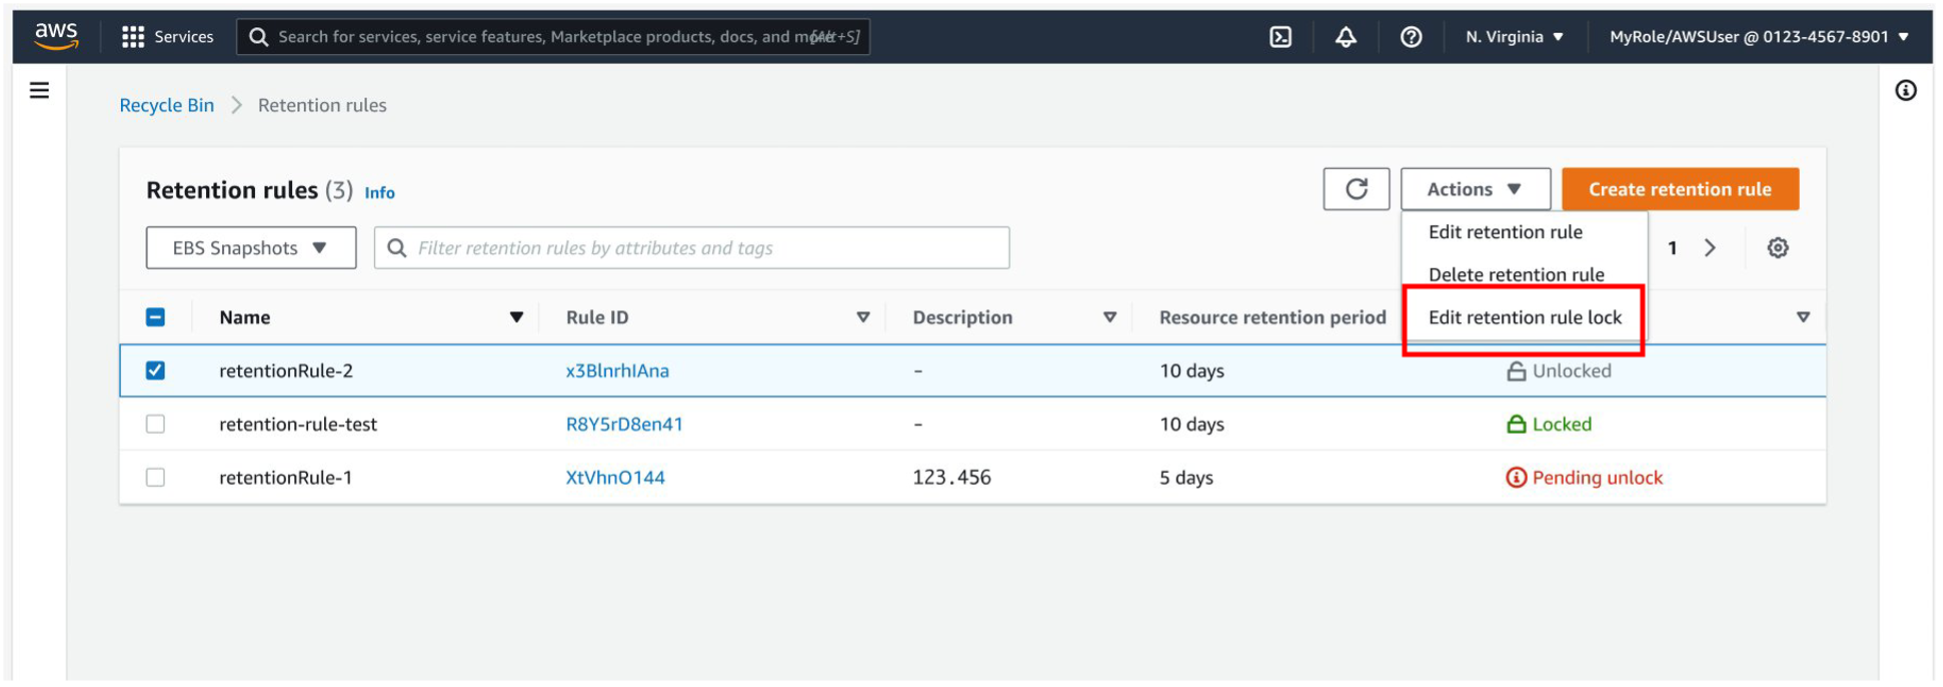Screen dimensions: 1943x687
Task: Click the AWS services search field
Action: [x=553, y=37]
